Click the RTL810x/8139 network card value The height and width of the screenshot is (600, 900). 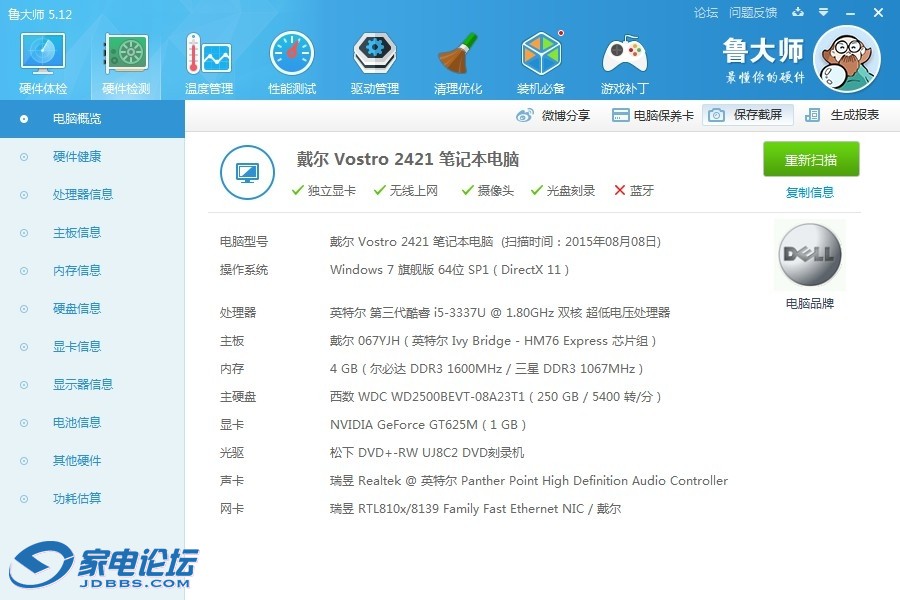[475, 509]
